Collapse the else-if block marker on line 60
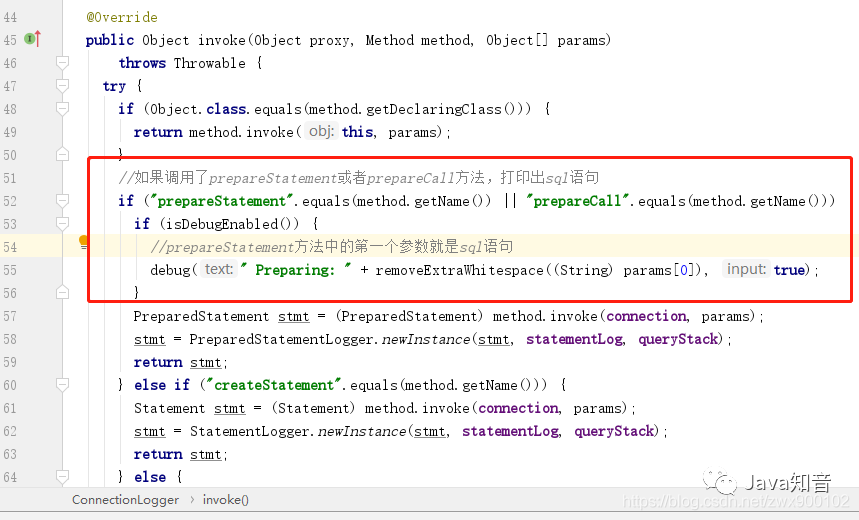Image resolution: width=859 pixels, height=520 pixels. (x=62, y=385)
